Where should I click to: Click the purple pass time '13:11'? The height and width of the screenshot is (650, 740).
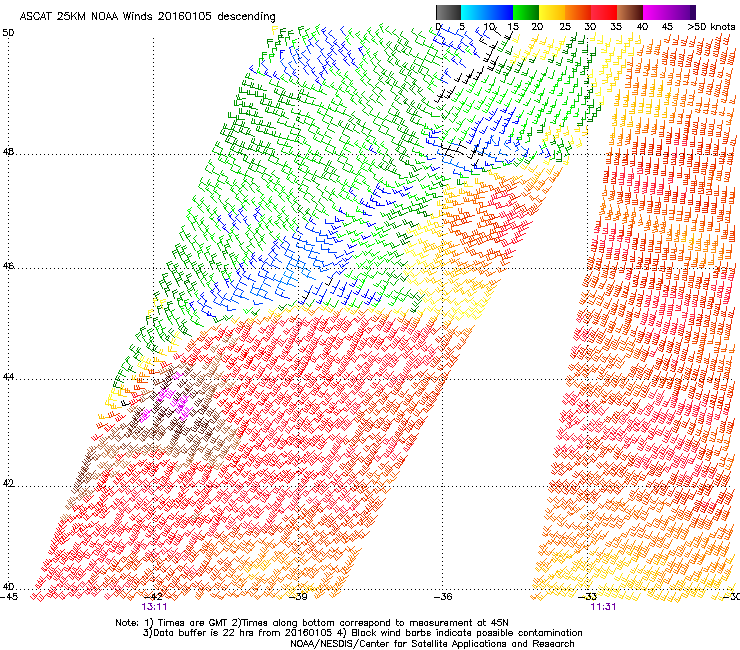coord(154,607)
